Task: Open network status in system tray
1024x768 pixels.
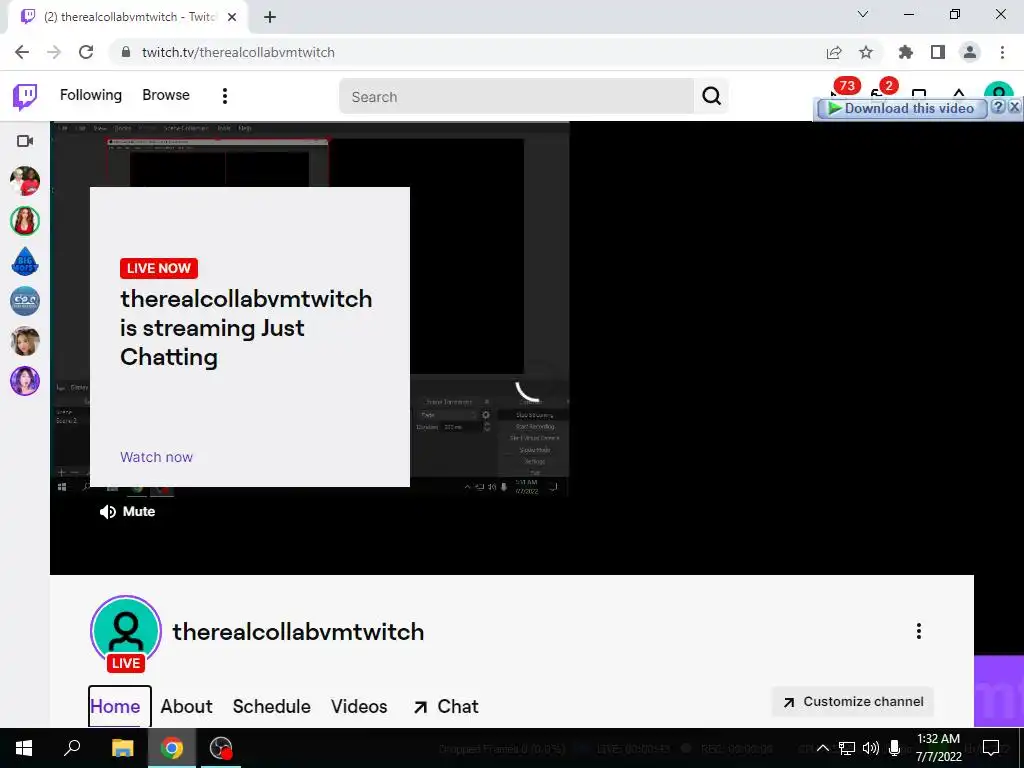Action: tap(847, 748)
